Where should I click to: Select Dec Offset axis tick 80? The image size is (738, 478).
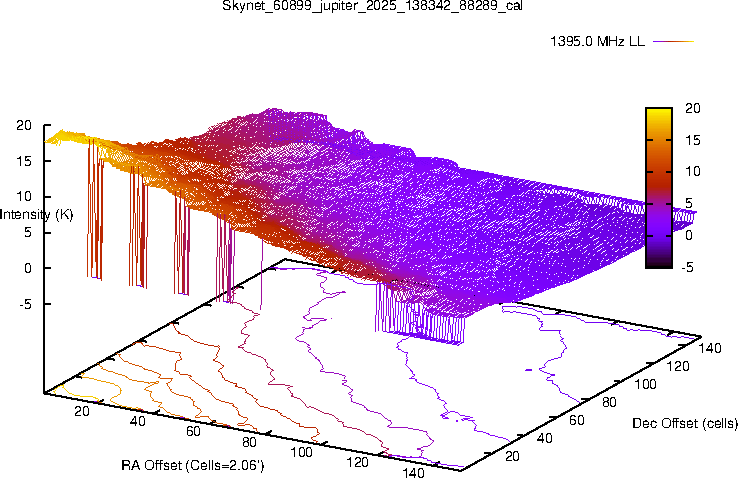tap(610, 402)
